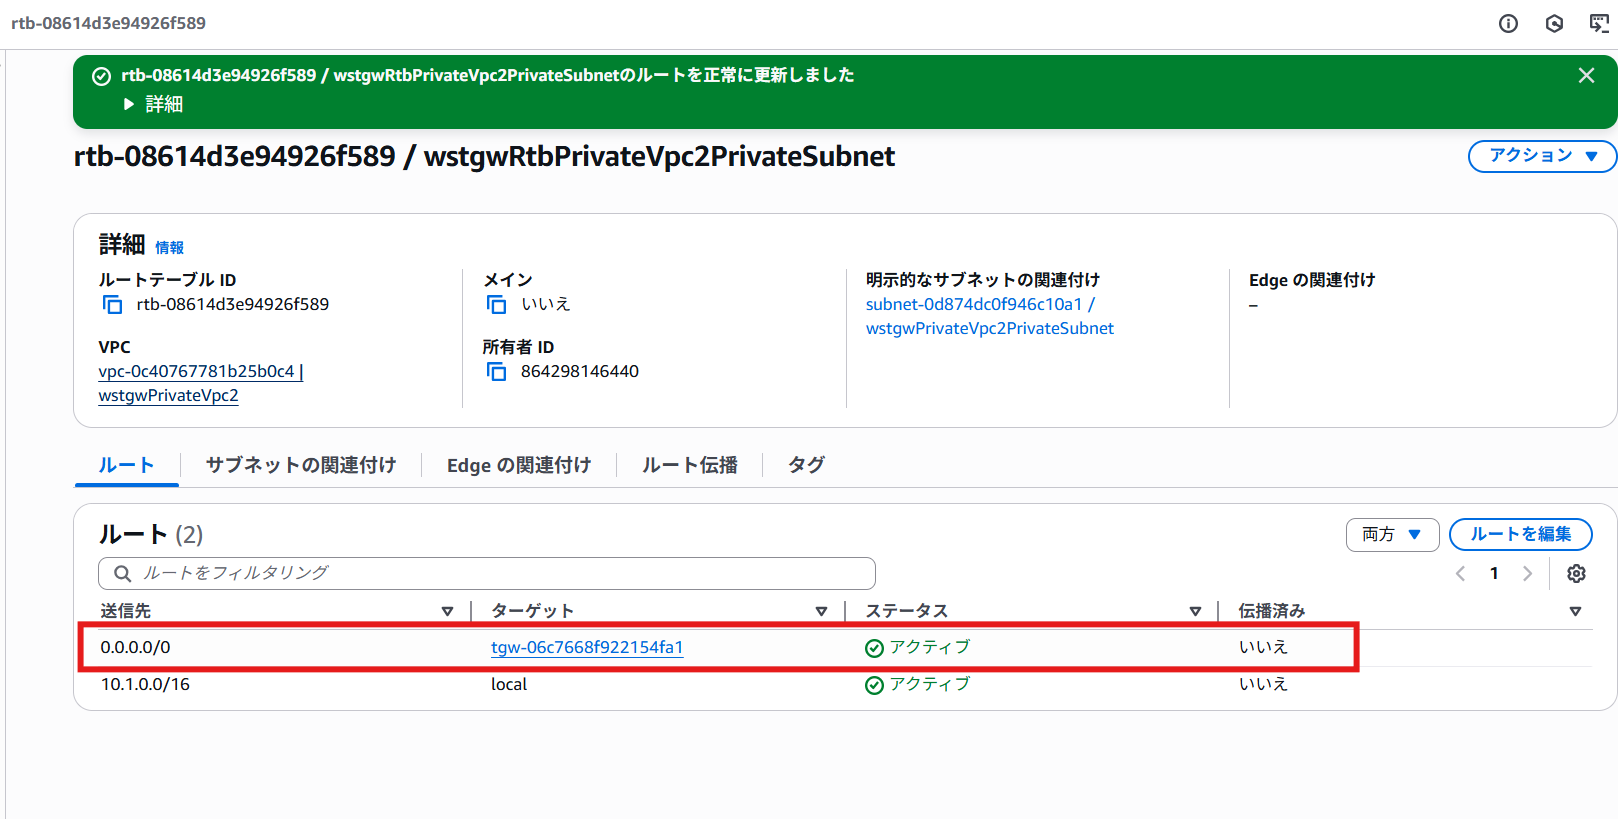Go to next page of routes

(x=1527, y=574)
